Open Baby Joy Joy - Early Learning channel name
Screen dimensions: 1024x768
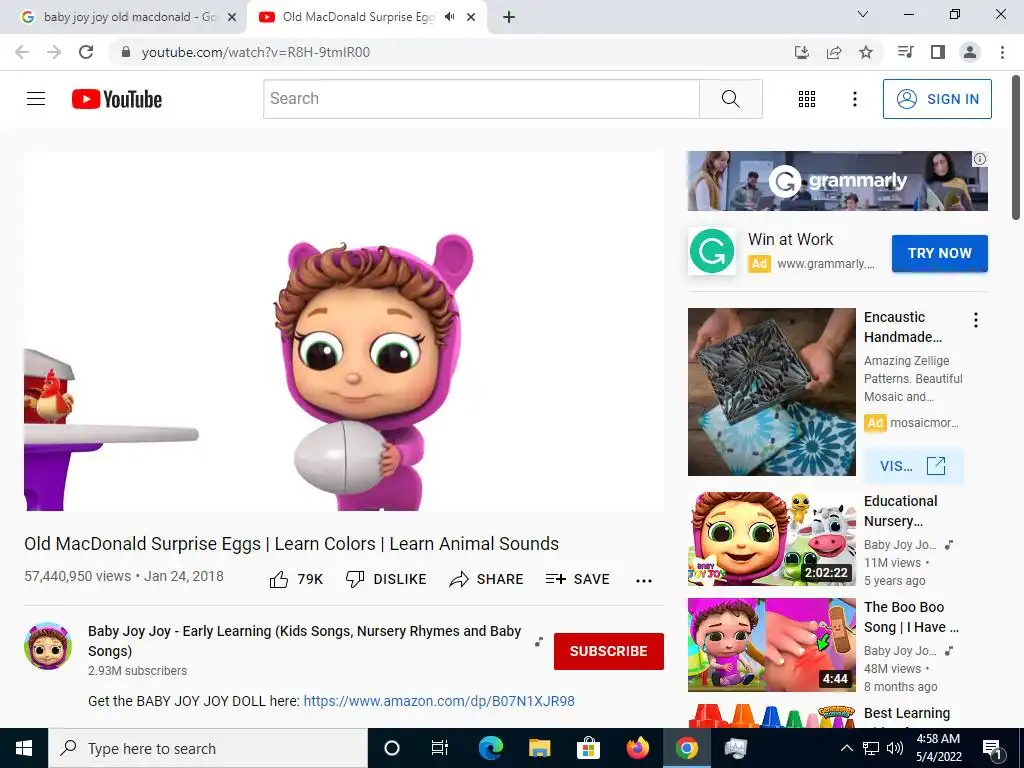304,641
